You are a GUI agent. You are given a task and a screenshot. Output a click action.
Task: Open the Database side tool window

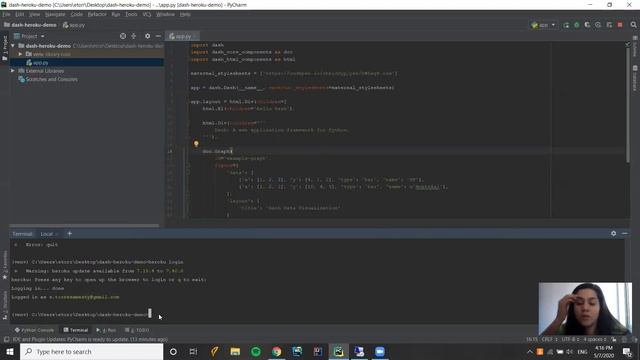[x=635, y=78]
